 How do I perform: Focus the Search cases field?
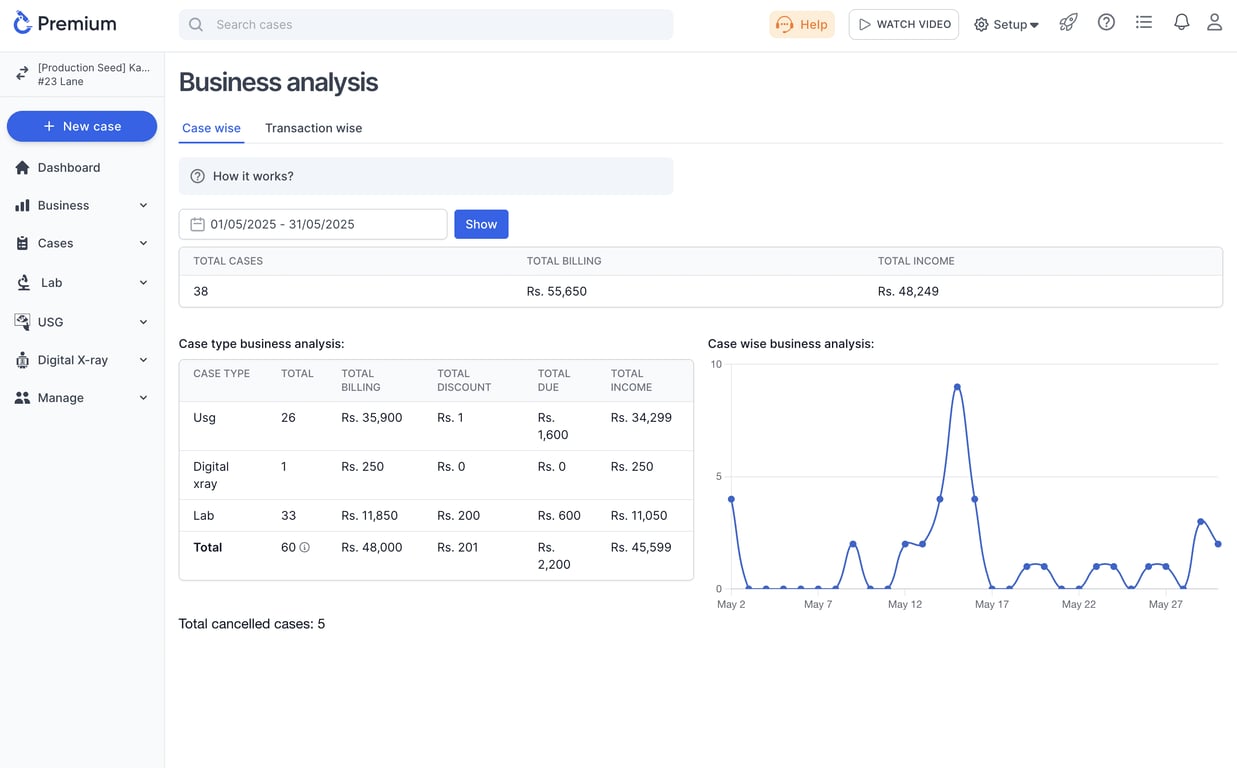tap(426, 24)
